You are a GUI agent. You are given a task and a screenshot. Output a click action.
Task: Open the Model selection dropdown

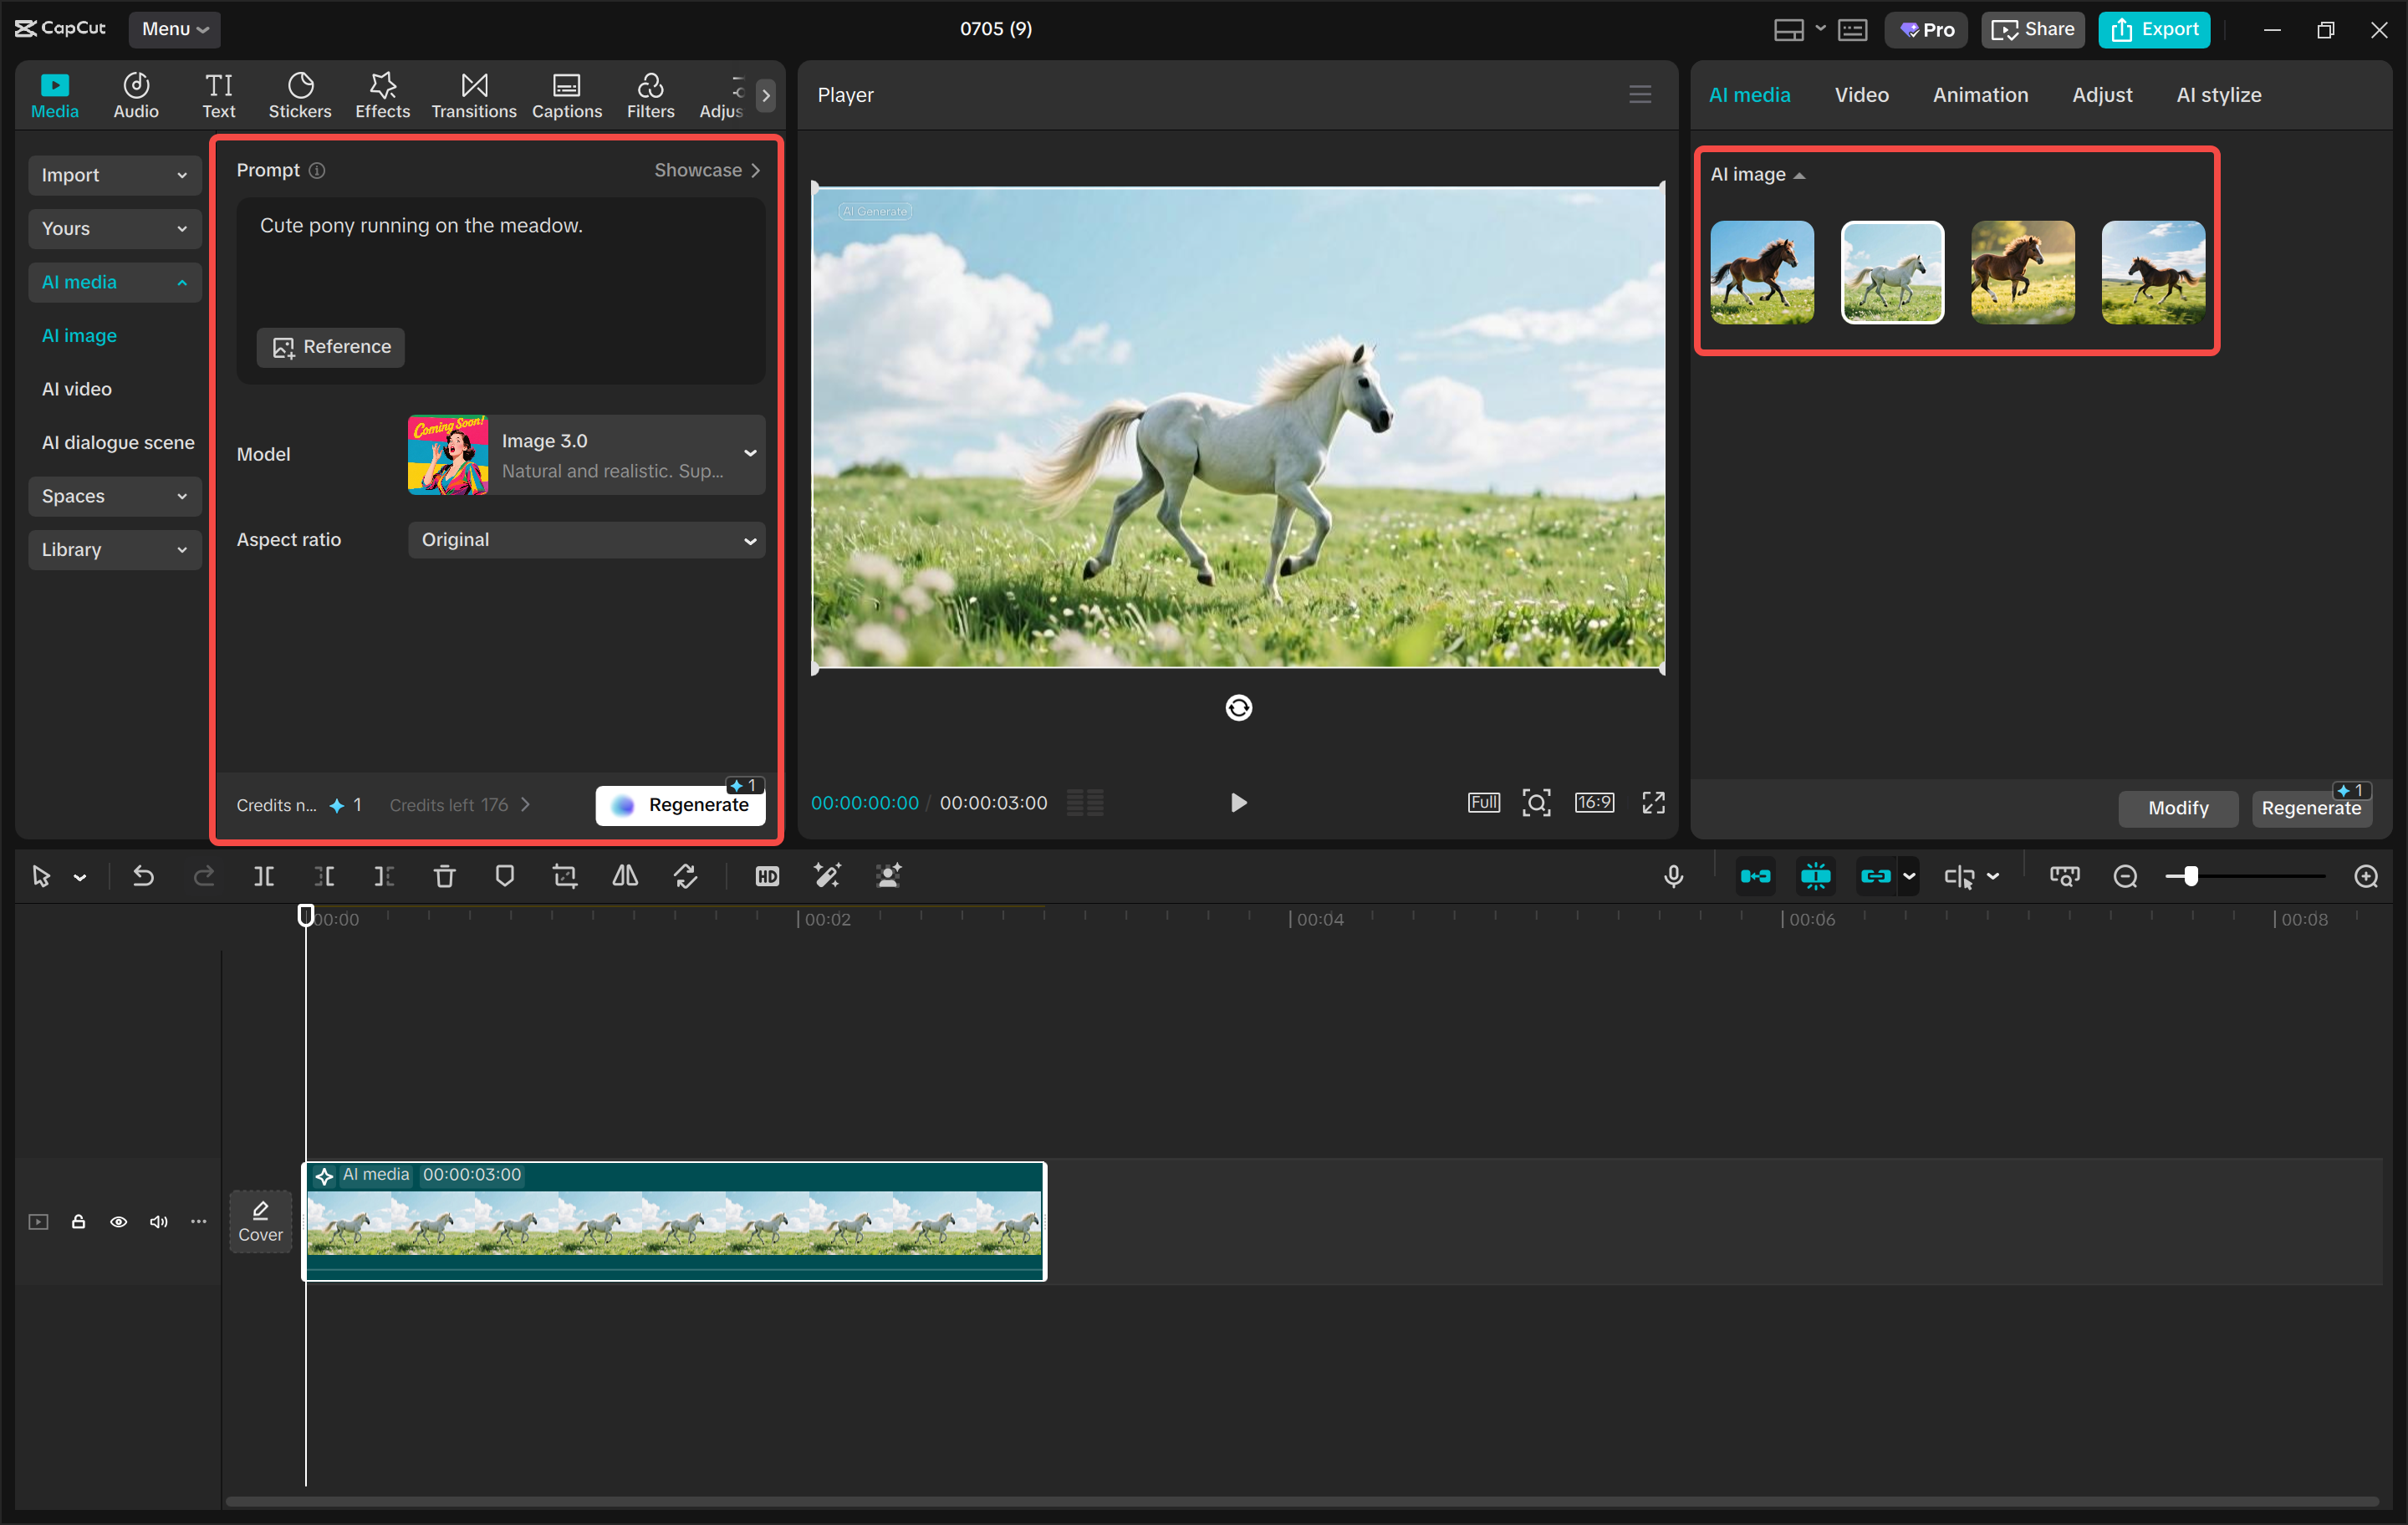[585, 454]
